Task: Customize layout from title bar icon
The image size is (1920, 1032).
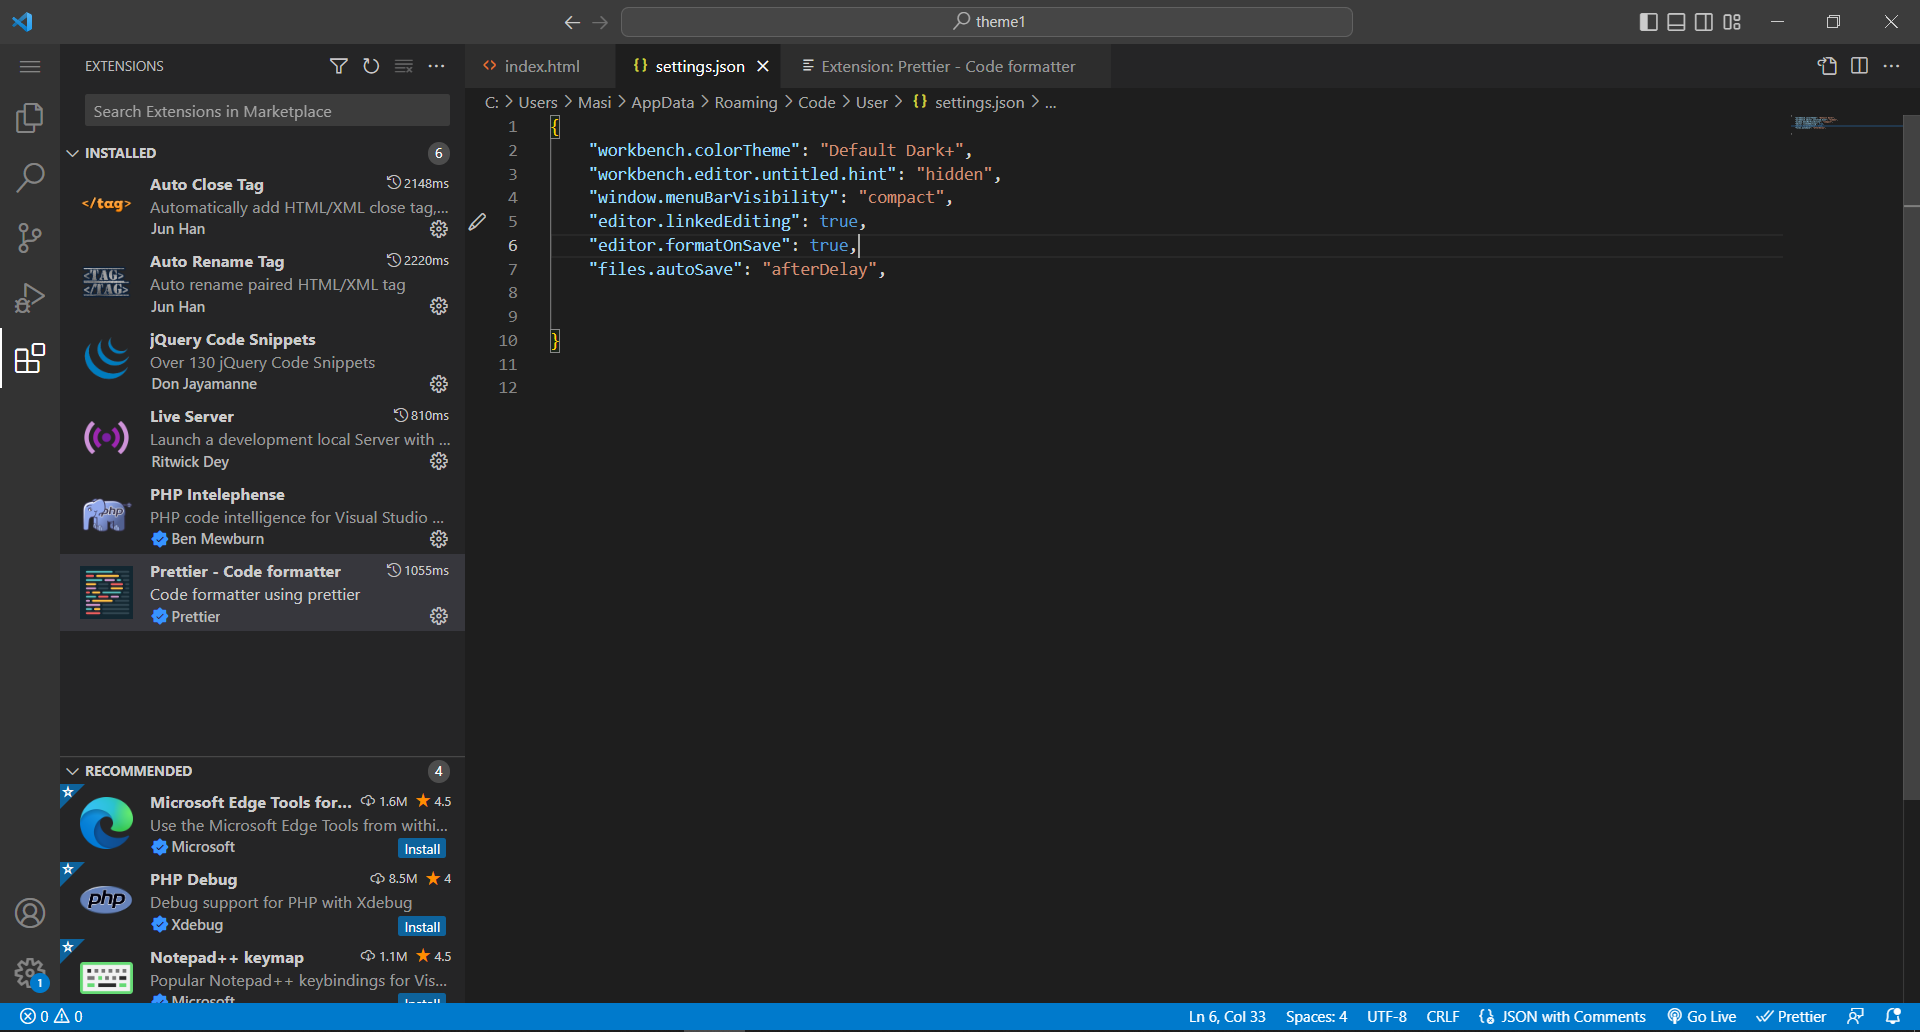Action: (1732, 22)
